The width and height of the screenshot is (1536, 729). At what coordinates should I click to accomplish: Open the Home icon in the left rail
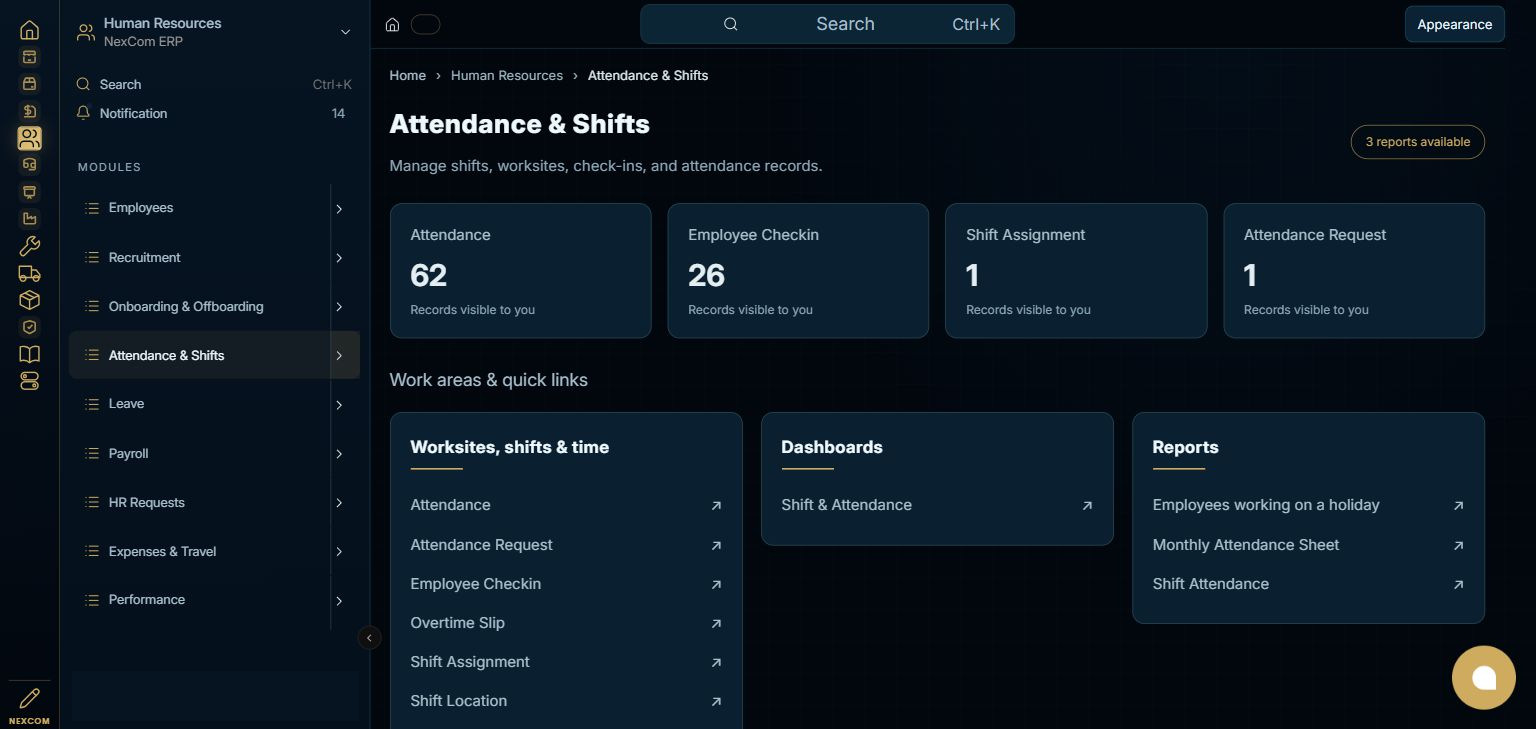(x=29, y=30)
